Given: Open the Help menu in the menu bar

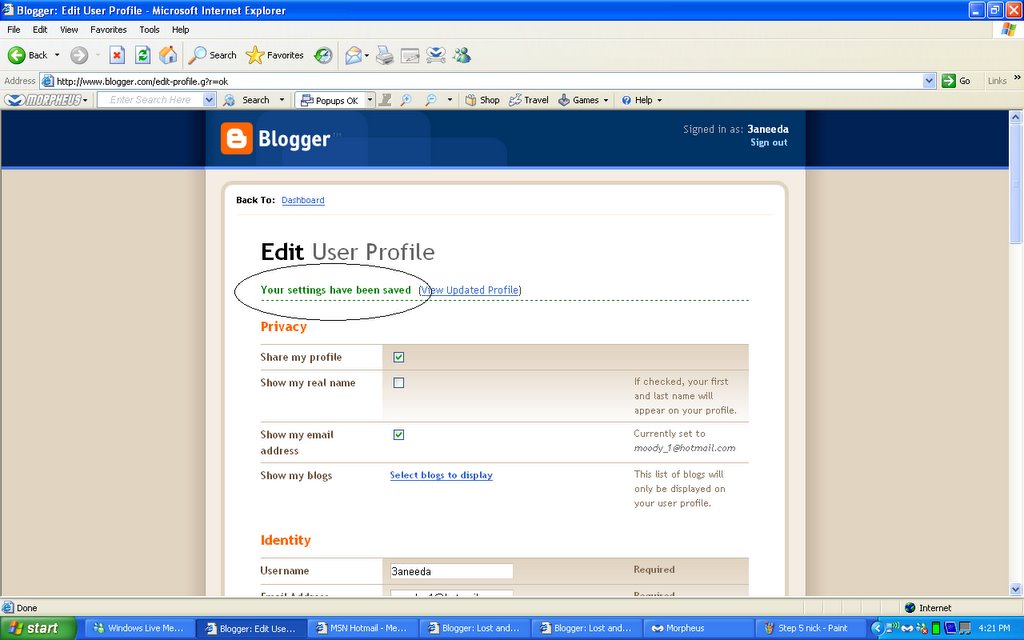Looking at the screenshot, I should click(x=180, y=29).
